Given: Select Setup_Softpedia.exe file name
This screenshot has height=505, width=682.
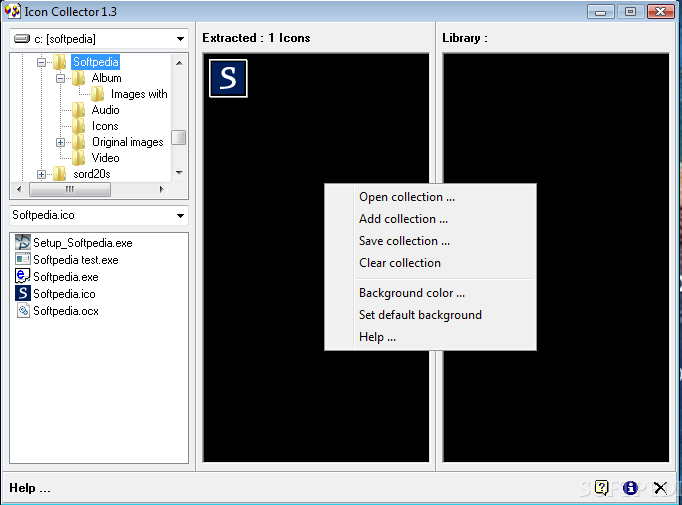Looking at the screenshot, I should point(83,243).
